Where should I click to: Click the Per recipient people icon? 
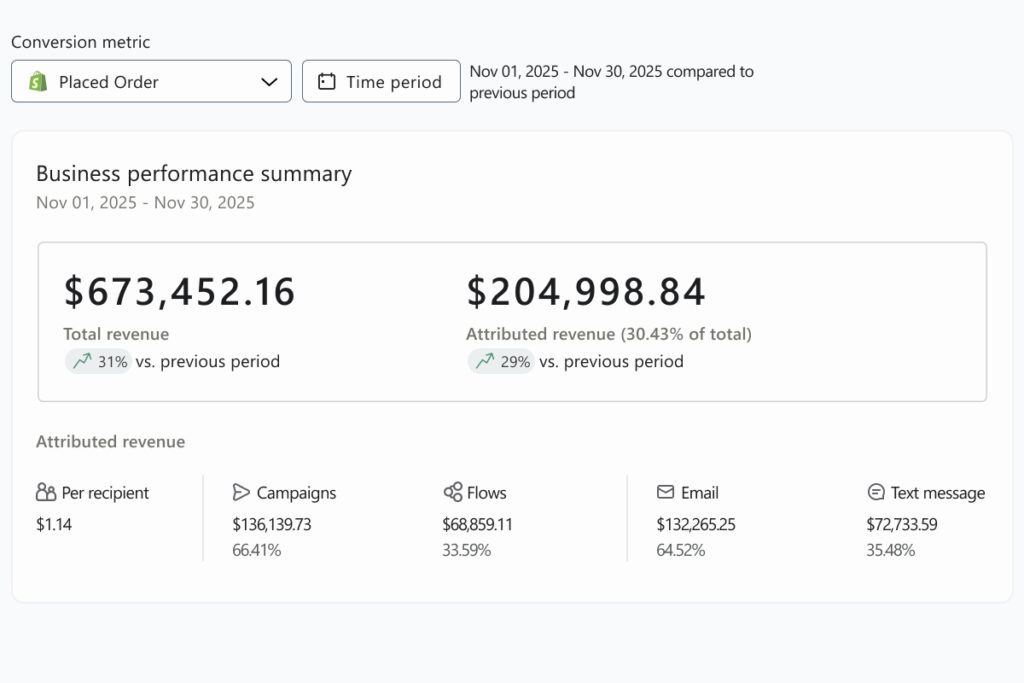(46, 492)
